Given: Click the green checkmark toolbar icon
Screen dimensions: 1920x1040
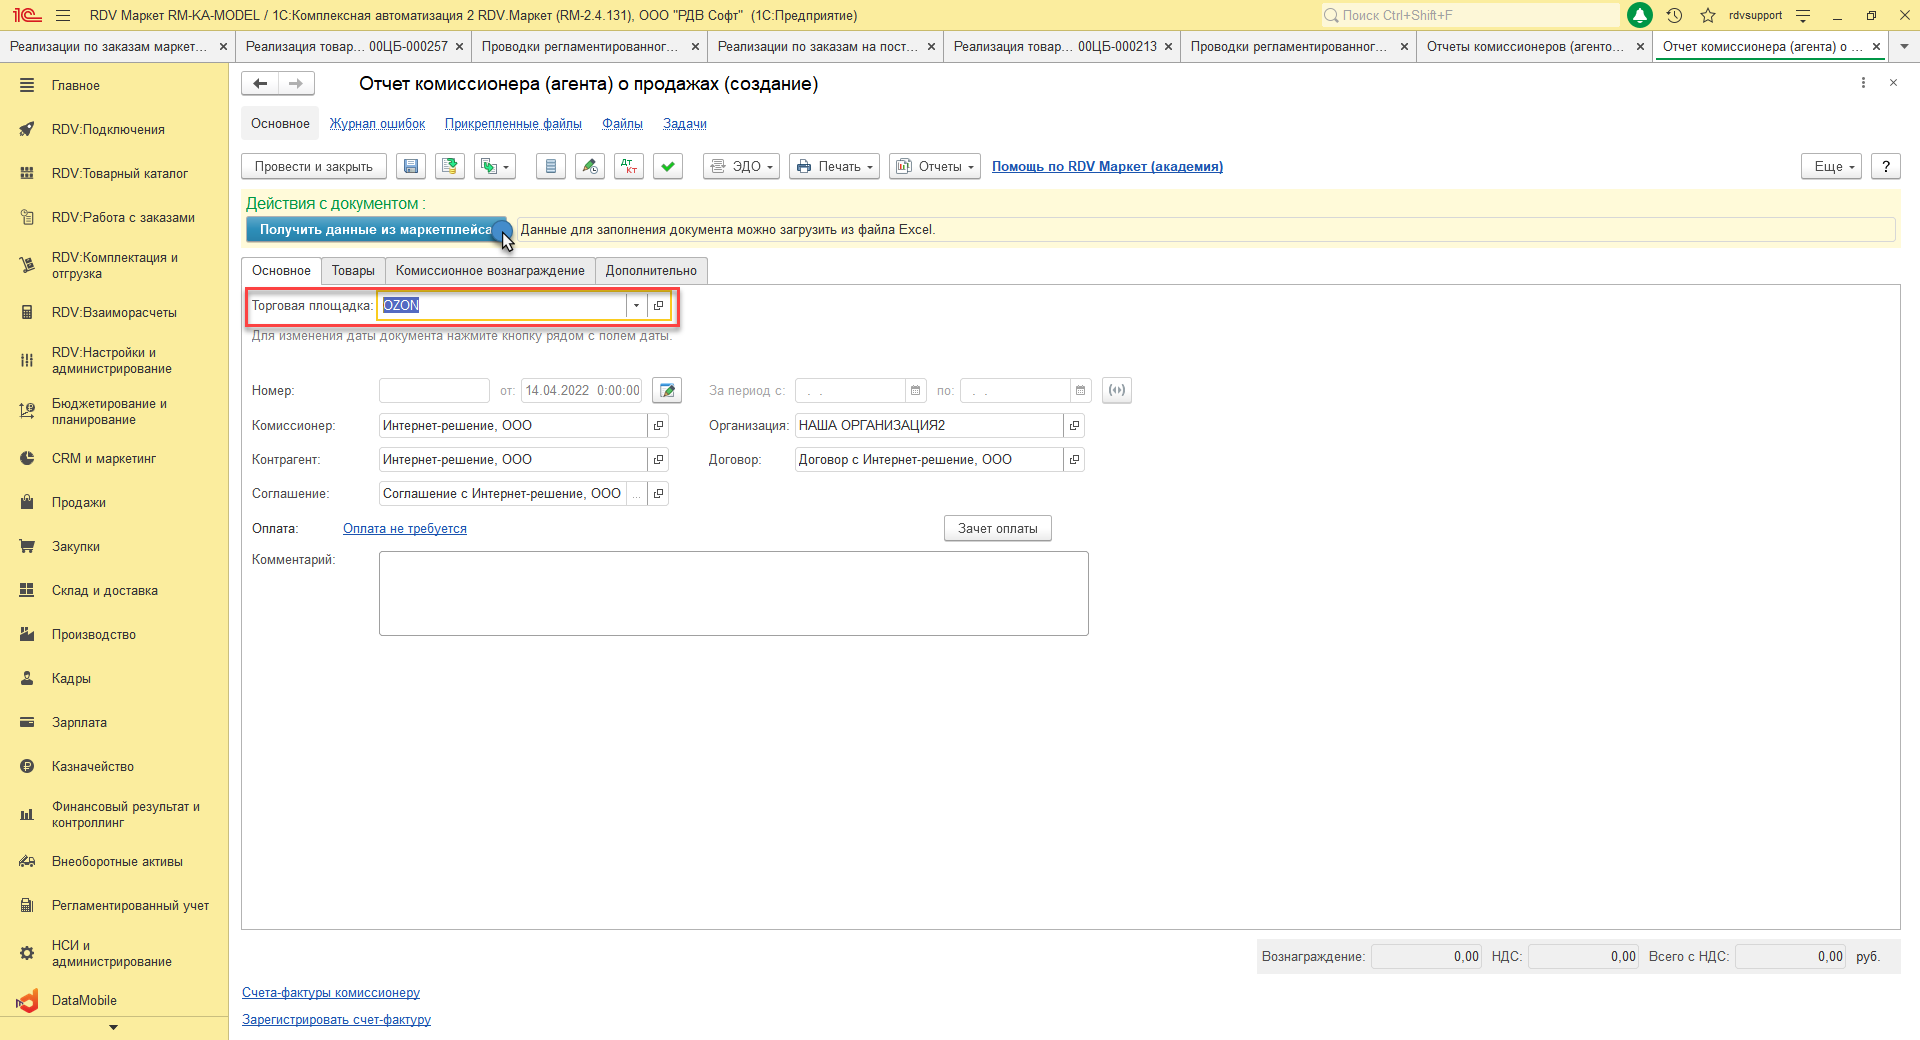Looking at the screenshot, I should click(668, 167).
